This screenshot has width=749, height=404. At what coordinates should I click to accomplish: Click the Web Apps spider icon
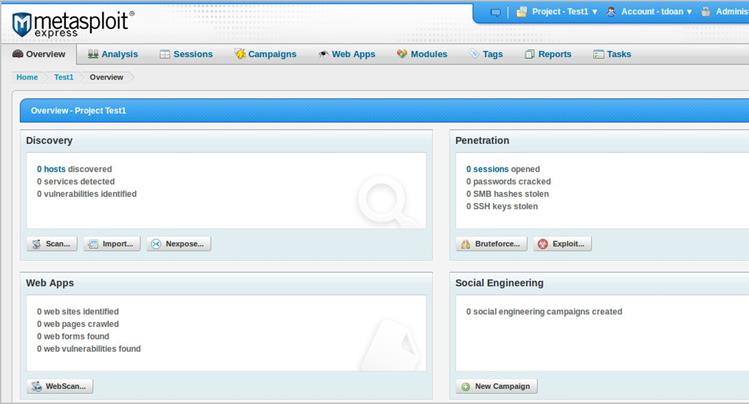(x=323, y=54)
